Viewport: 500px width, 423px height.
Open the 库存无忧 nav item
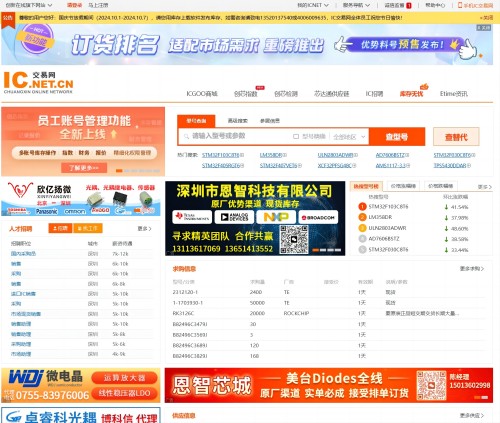coord(411,94)
